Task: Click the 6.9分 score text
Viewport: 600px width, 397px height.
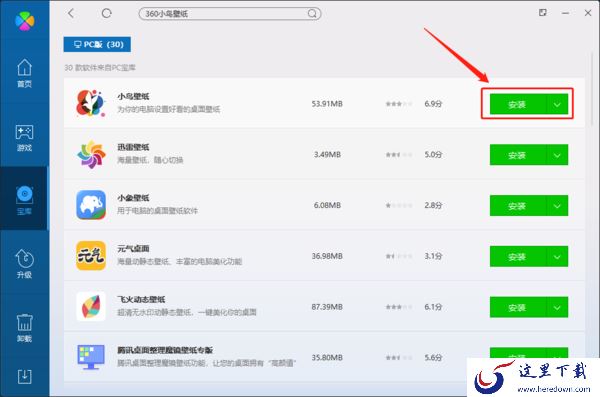Action: pyautogui.click(x=433, y=104)
